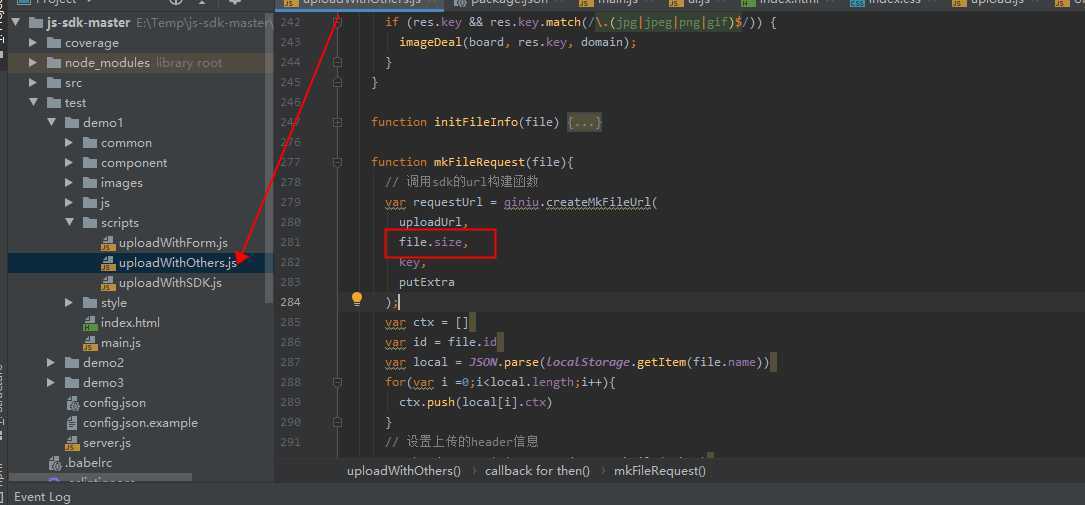Click the .babelrc file icon
Image resolution: width=1085 pixels, height=505 pixels.
coord(55,463)
